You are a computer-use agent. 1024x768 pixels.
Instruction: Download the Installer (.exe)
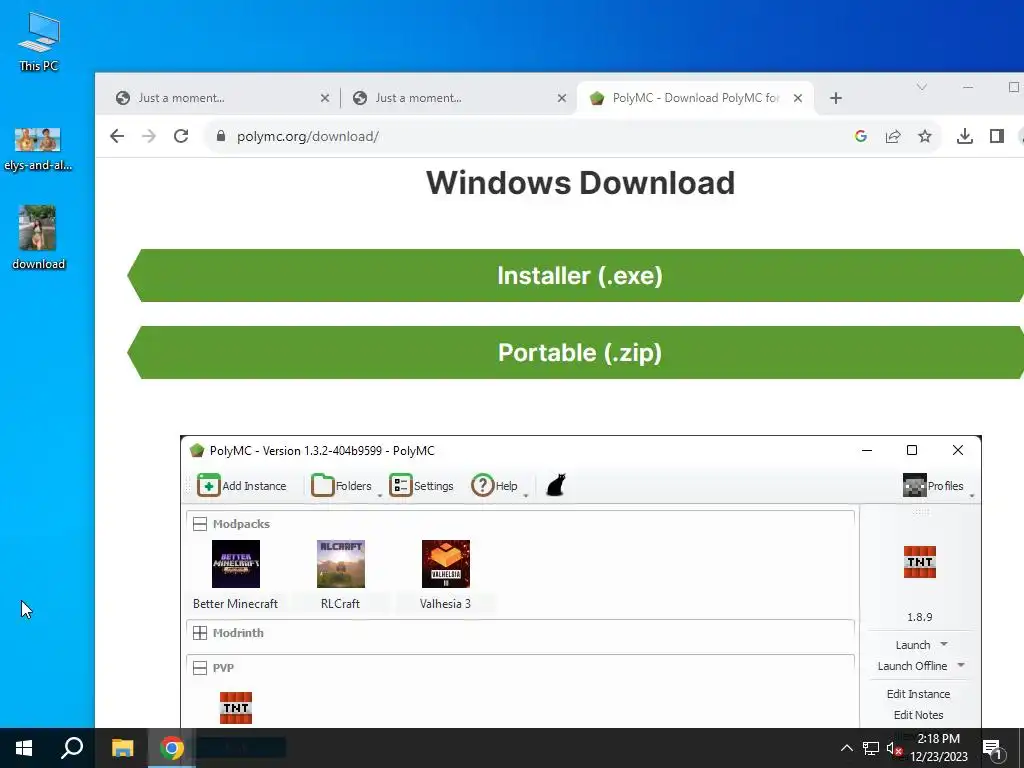(577, 275)
